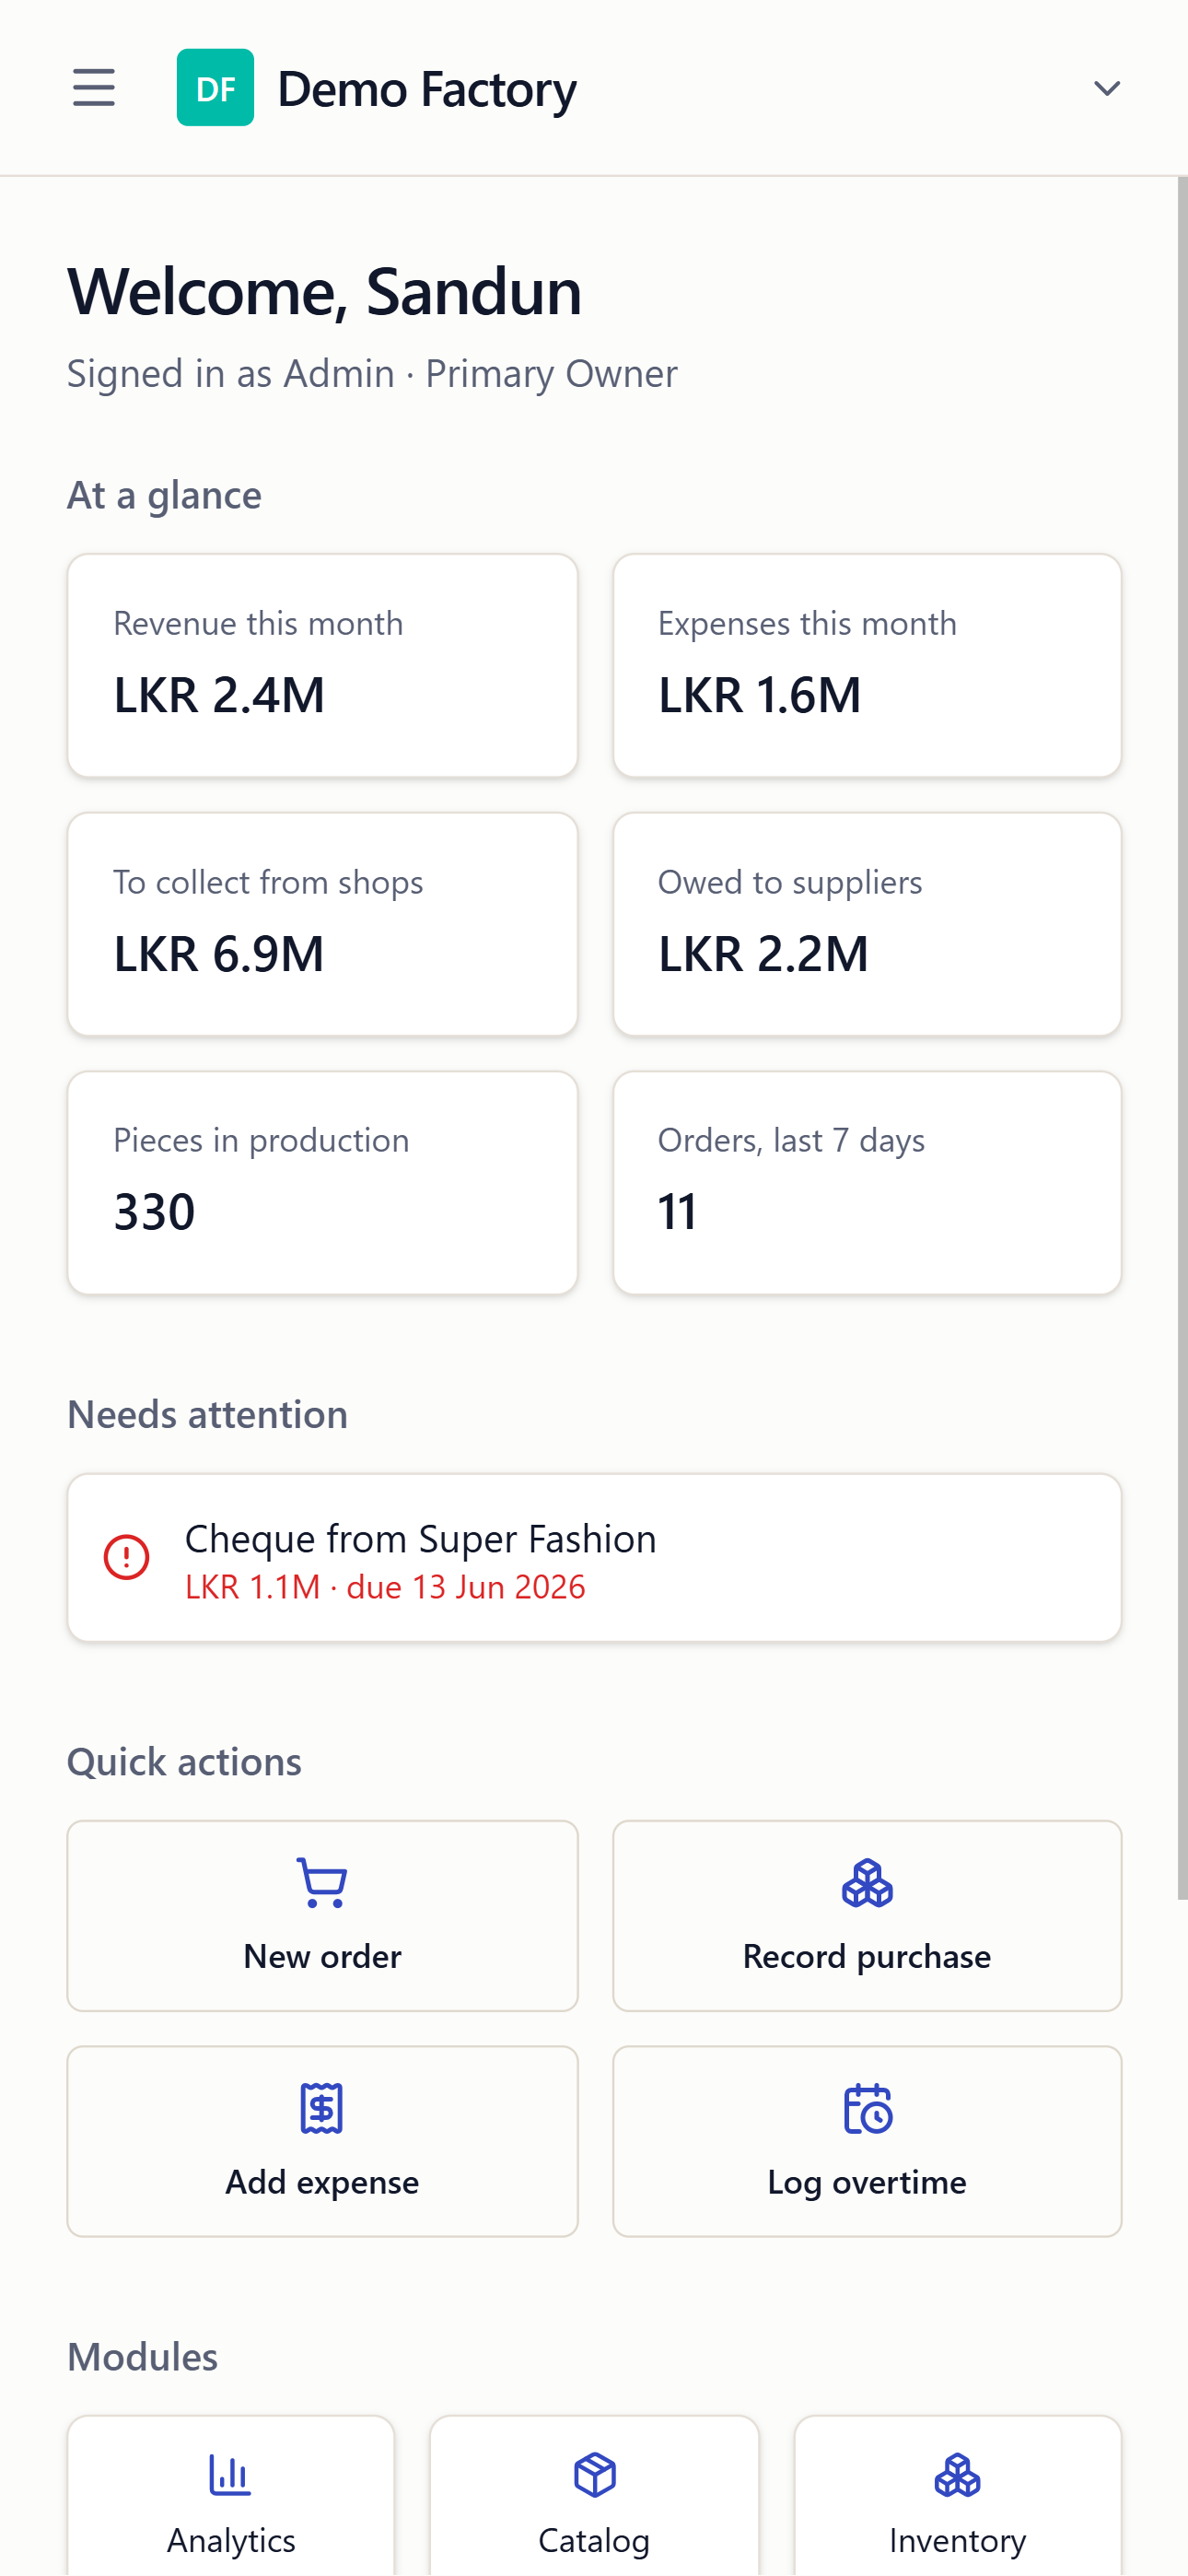Click the Demo Factory workspace name
The width and height of the screenshot is (1188, 2576).
[427, 89]
